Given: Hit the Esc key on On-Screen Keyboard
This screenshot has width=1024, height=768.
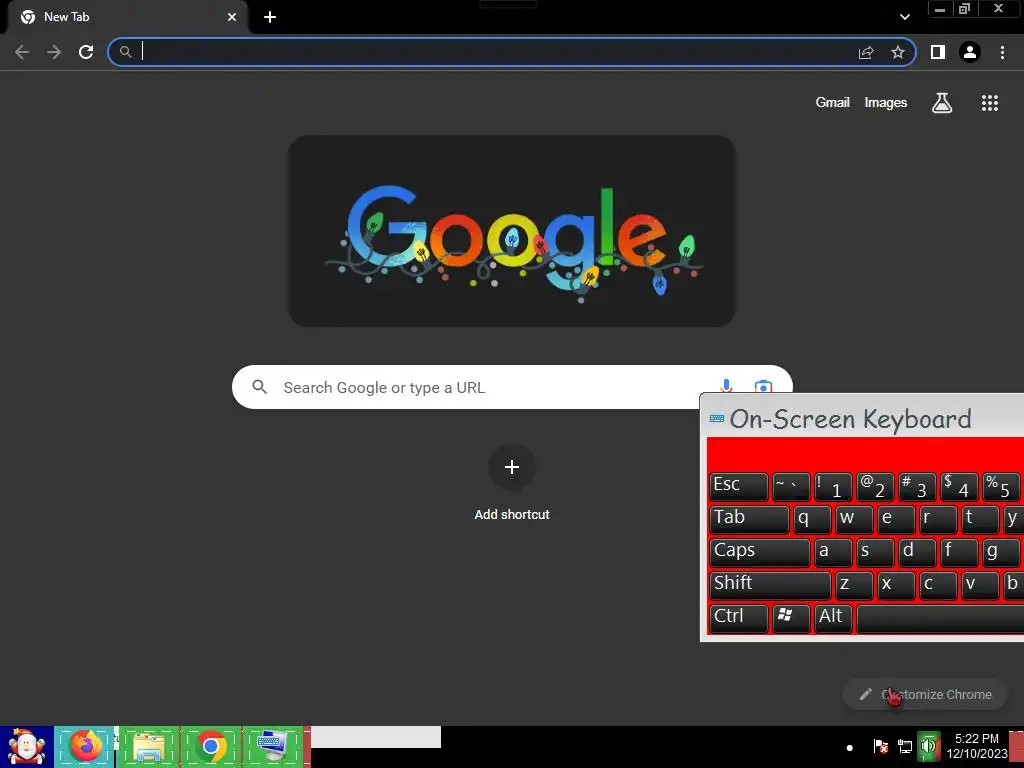Looking at the screenshot, I should 739,487.
